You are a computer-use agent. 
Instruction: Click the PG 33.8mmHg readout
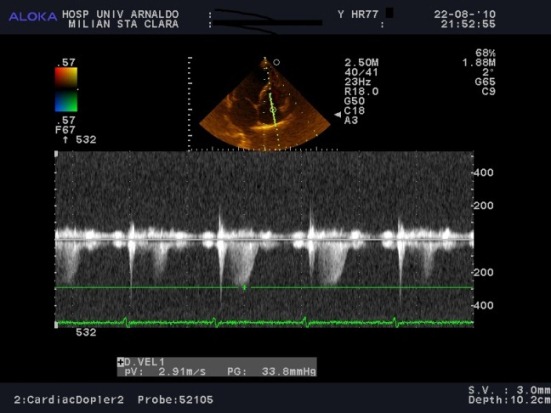pos(271,372)
